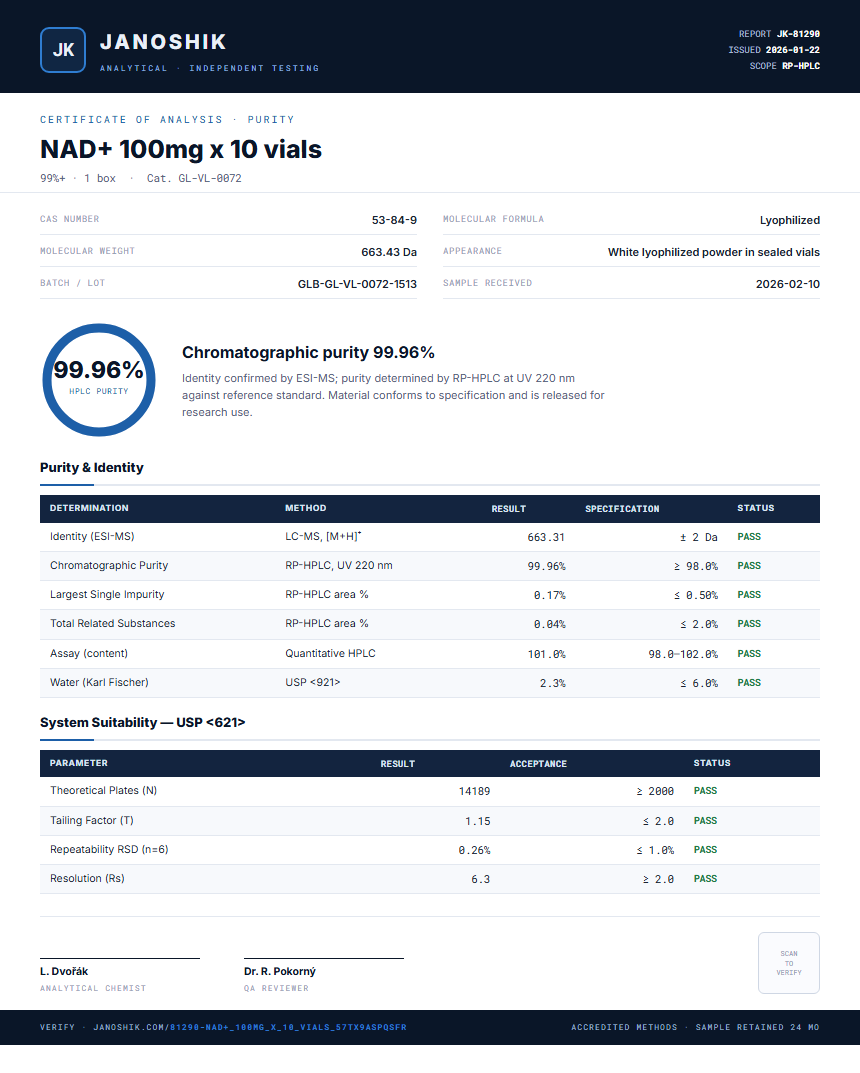
Task: Click the ACCEPTANCE column header
Action: [x=538, y=764]
